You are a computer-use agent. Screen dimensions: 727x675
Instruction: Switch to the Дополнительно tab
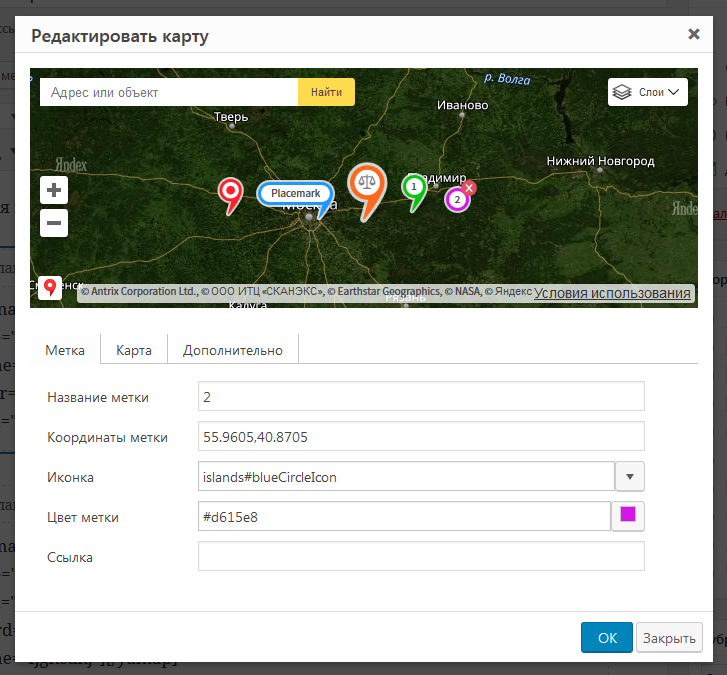click(233, 350)
